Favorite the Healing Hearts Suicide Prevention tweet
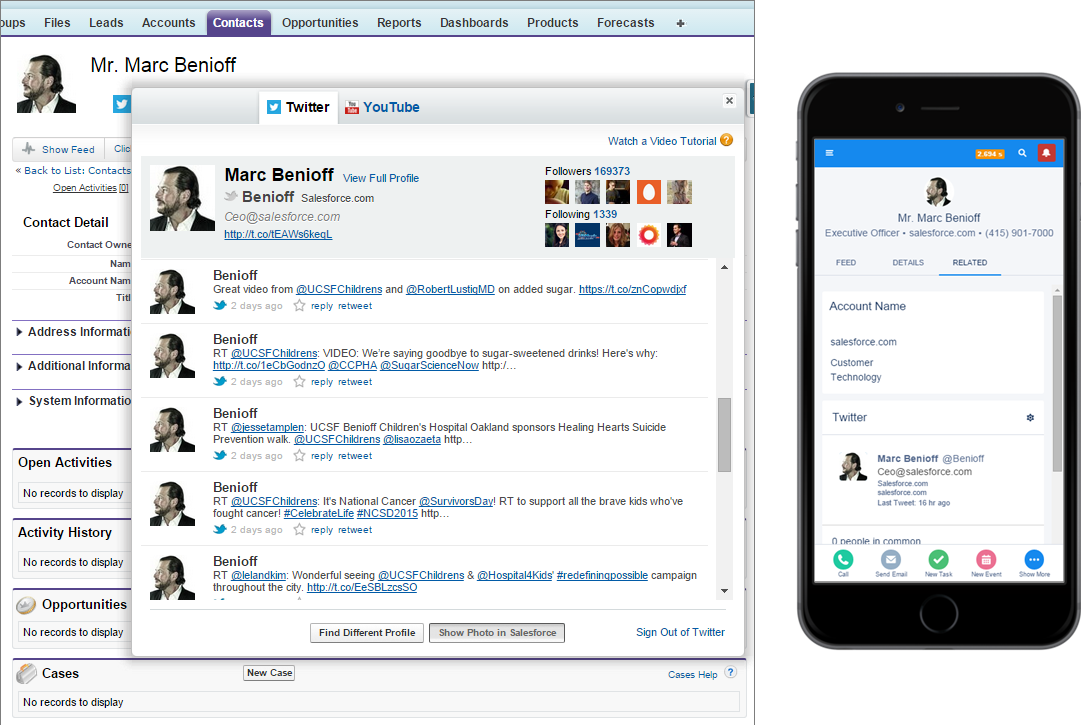This screenshot has height=725, width=1081. (299, 455)
